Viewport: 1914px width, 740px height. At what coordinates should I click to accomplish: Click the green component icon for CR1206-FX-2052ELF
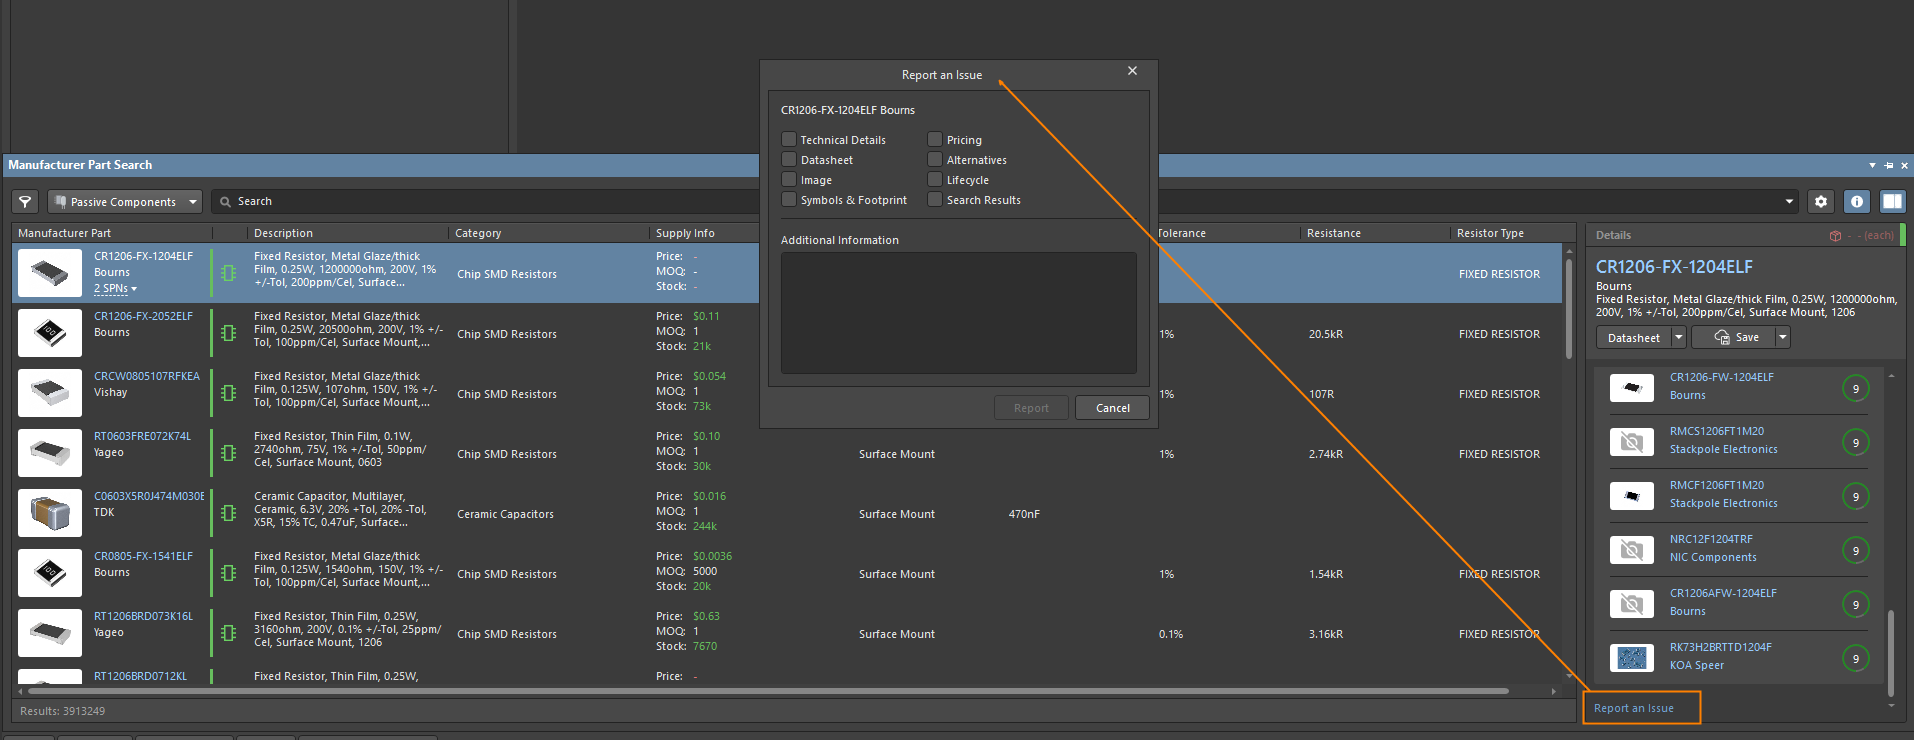229,333
